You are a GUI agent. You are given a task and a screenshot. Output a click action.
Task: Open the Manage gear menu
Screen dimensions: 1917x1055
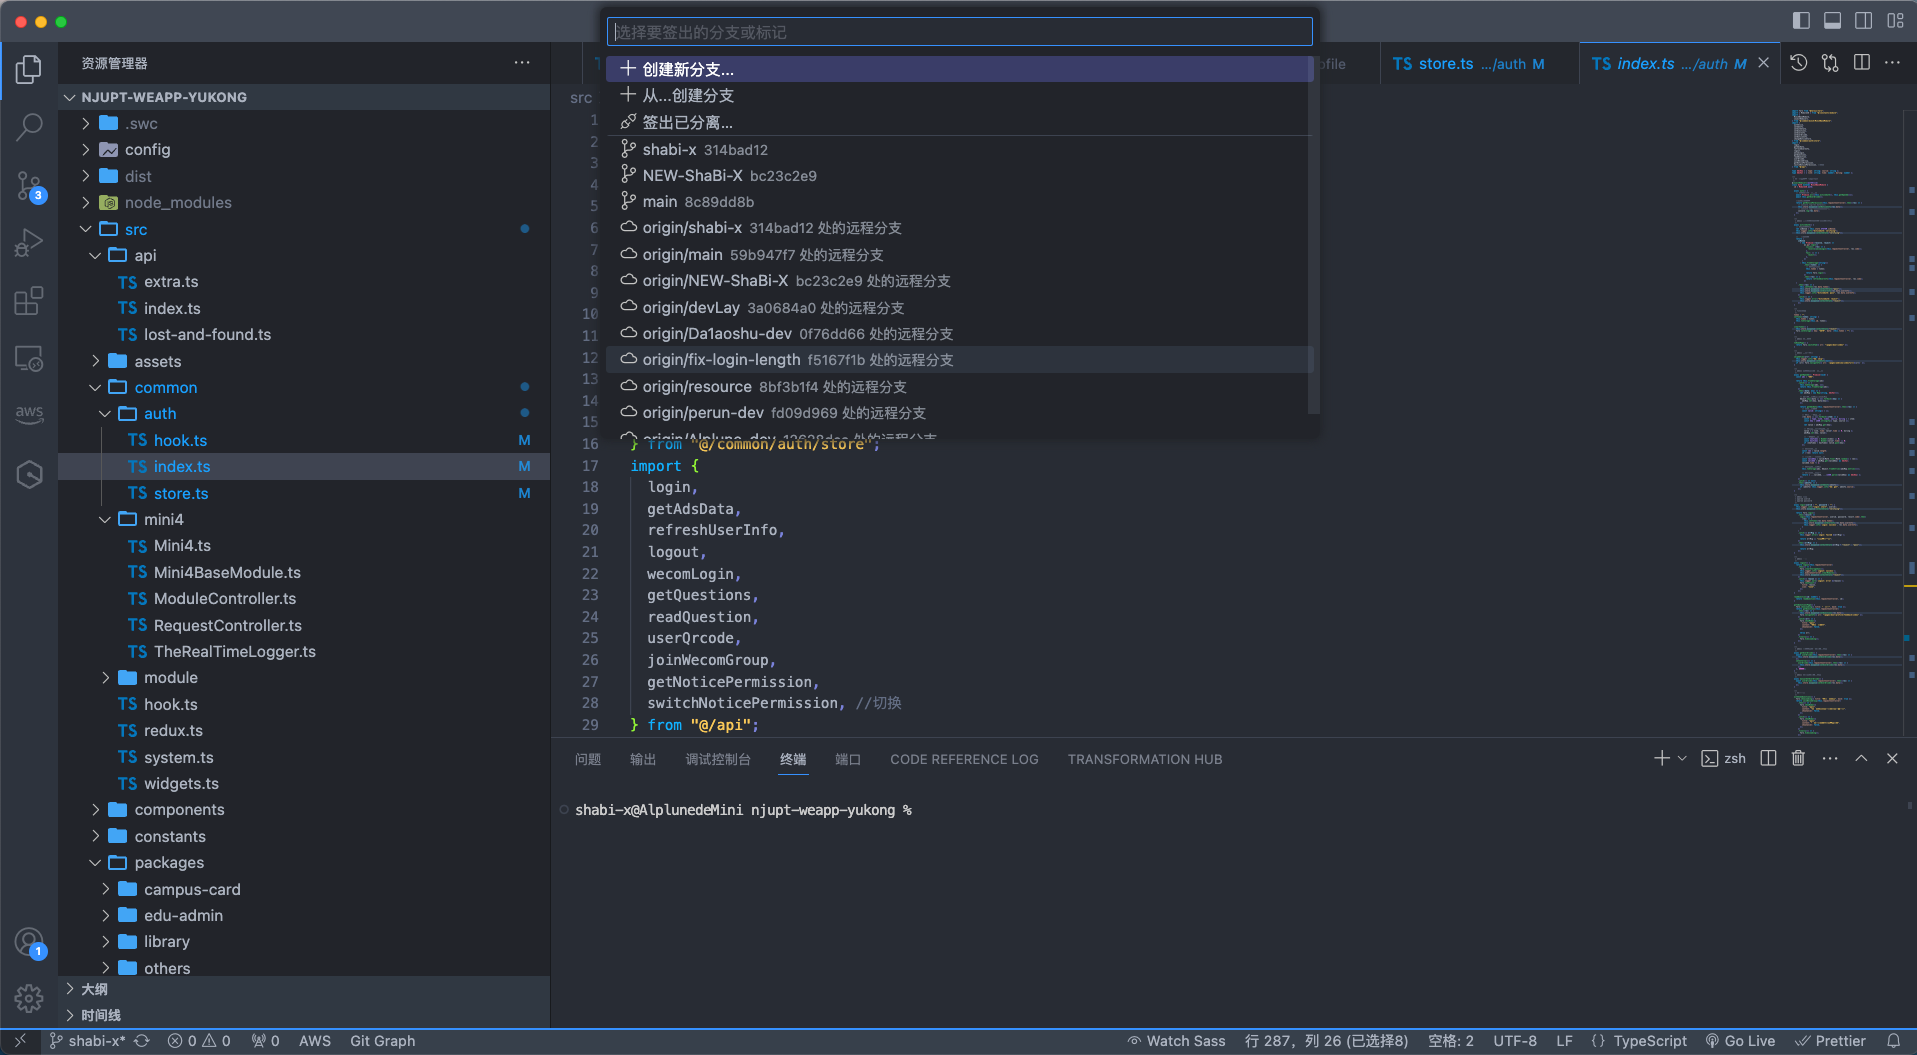[x=29, y=997]
